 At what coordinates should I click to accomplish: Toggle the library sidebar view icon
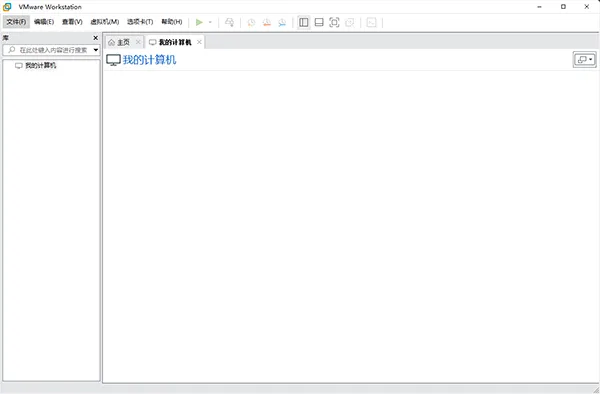303,22
